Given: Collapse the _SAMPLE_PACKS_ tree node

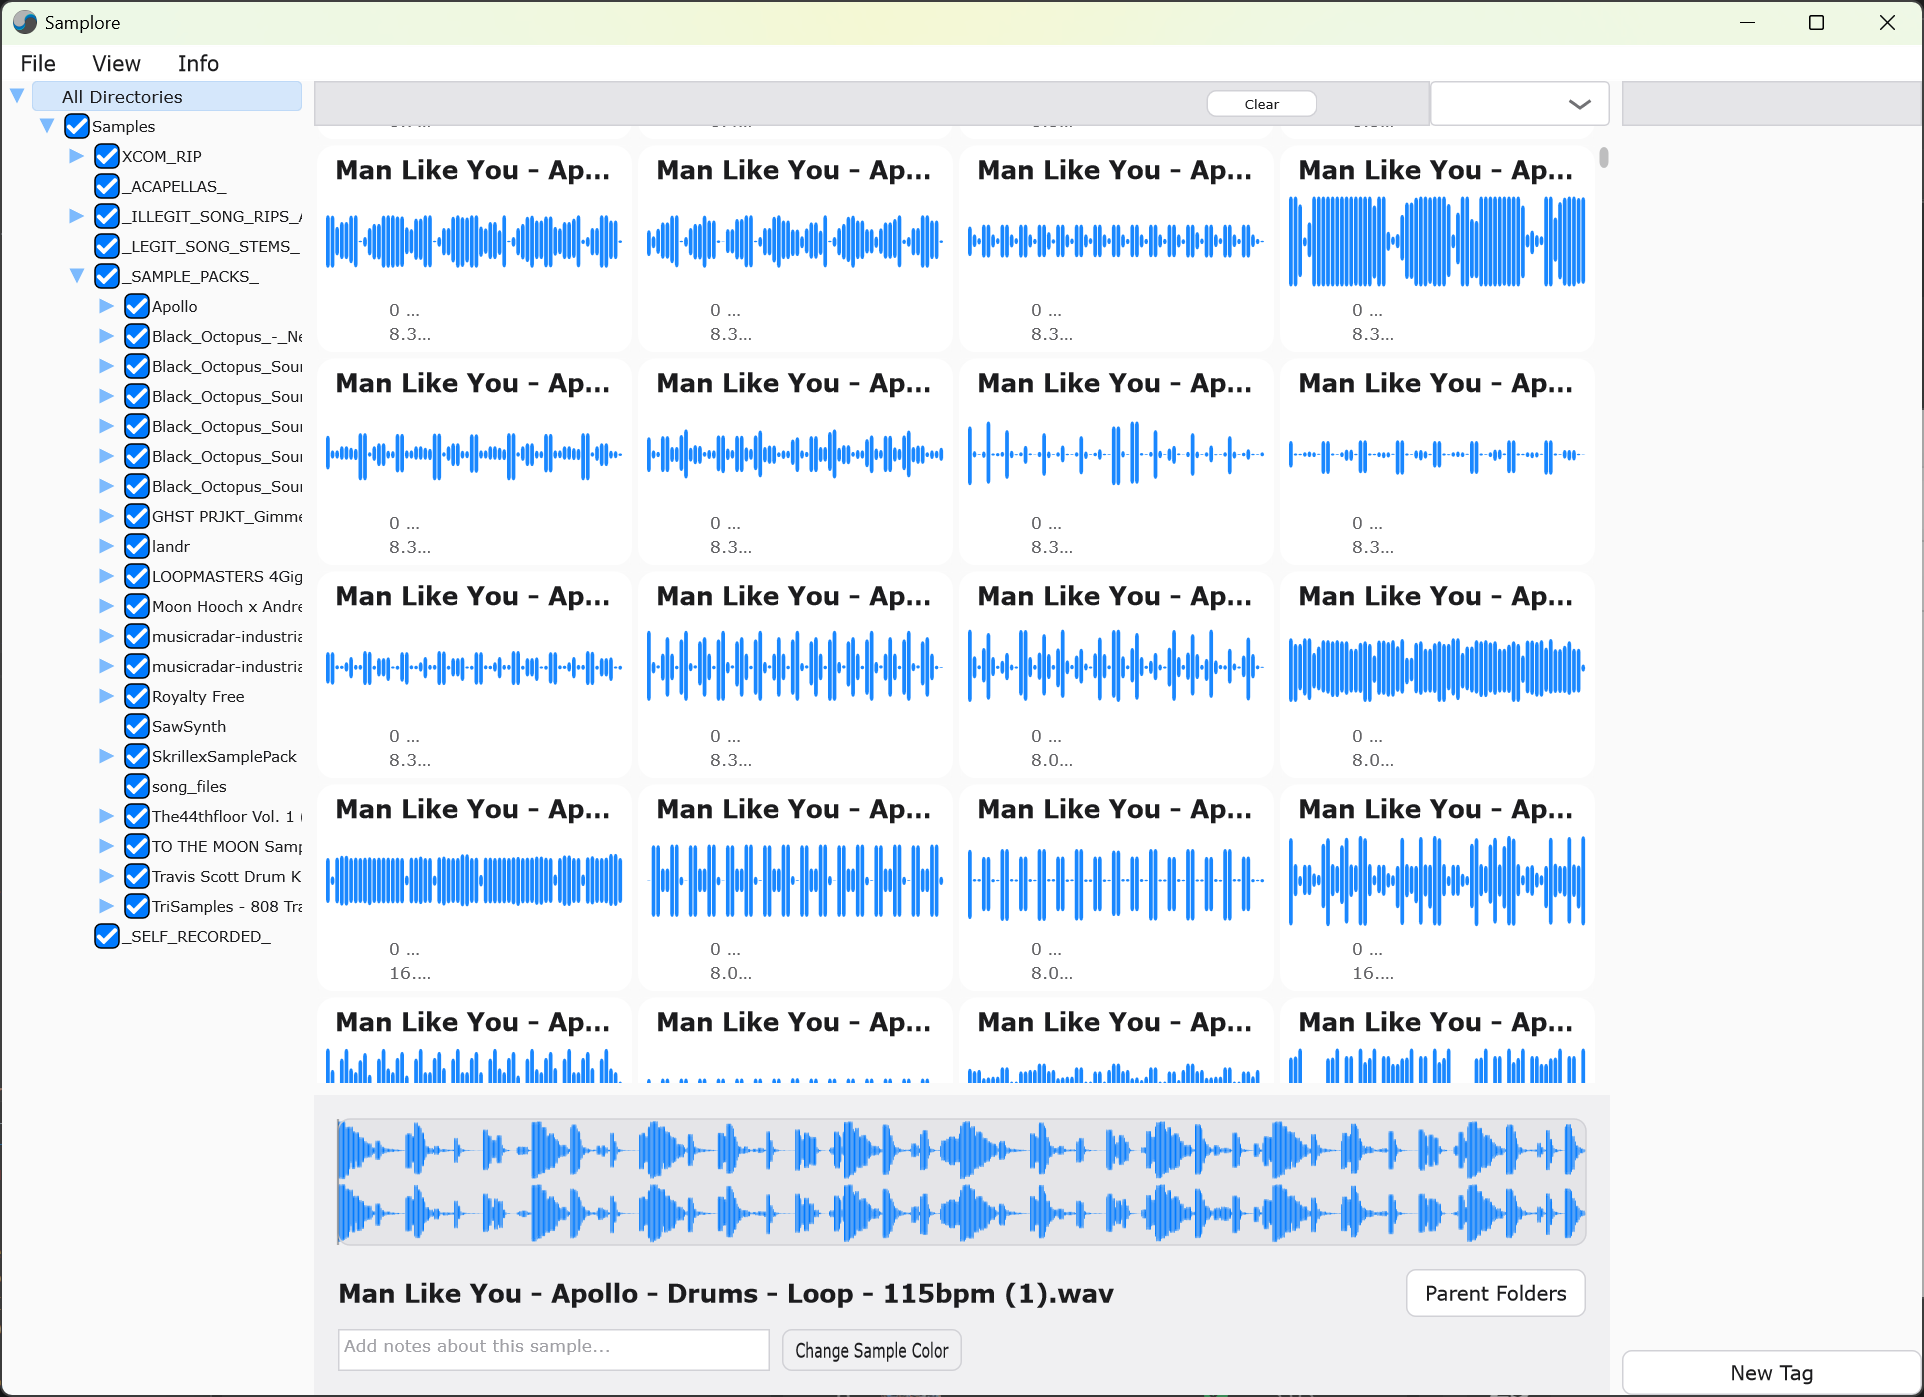Looking at the screenshot, I should (77, 276).
